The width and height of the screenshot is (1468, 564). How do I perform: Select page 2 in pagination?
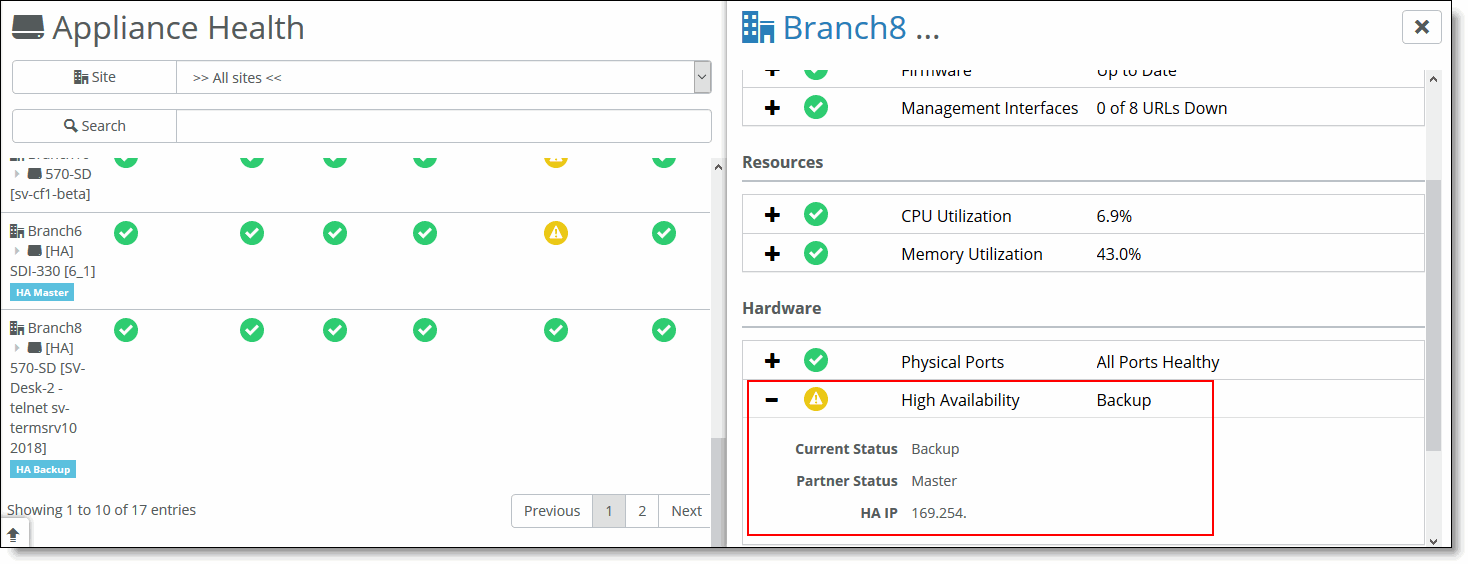642,511
